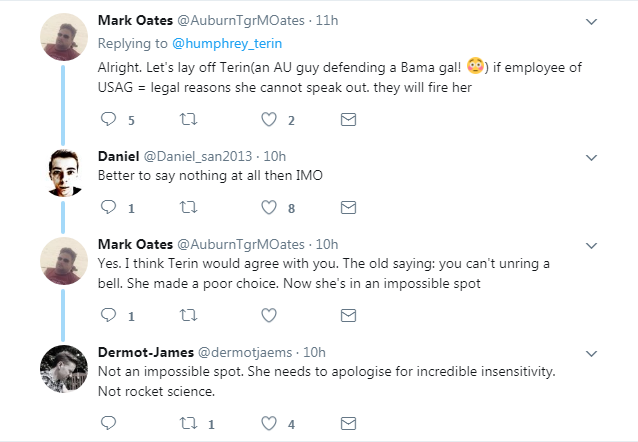Message Daniel's tweet using envelope icon
The width and height of the screenshot is (638, 442).
tap(348, 208)
